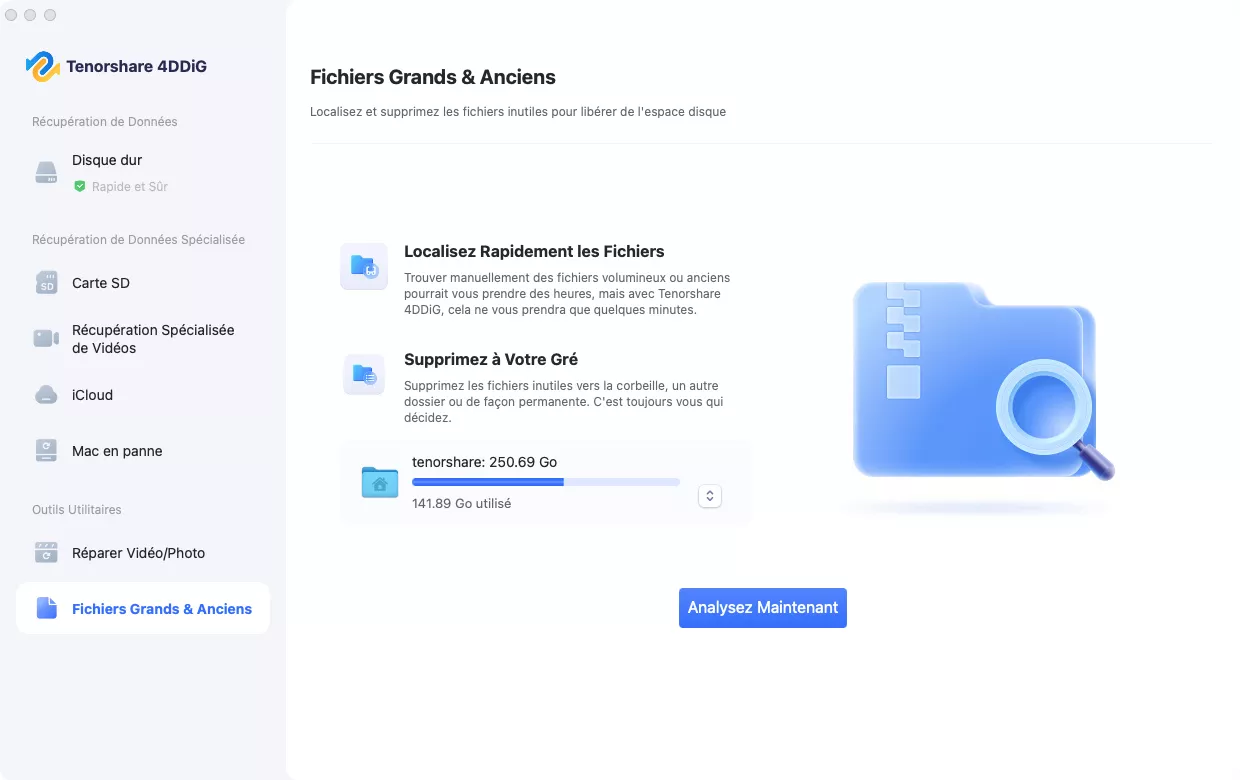Click the Carte SD card icon
This screenshot has width=1240, height=780.
coord(47,283)
